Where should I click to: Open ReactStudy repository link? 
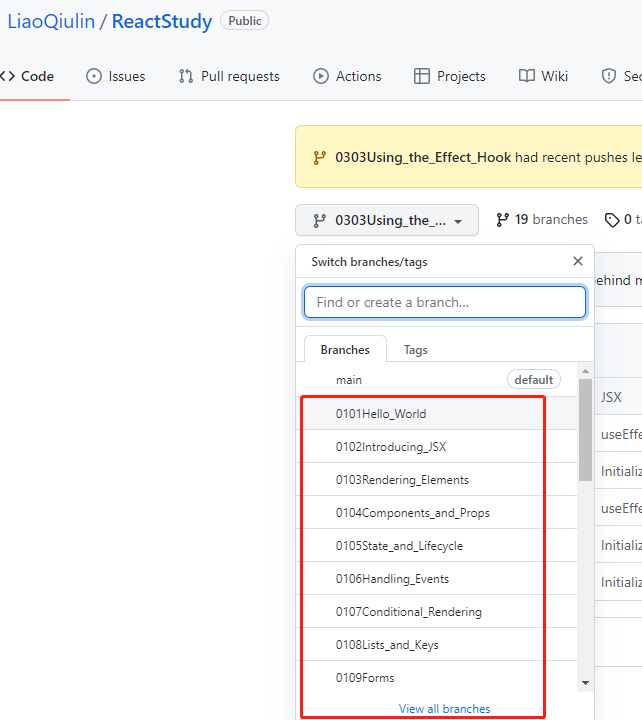(x=162, y=22)
